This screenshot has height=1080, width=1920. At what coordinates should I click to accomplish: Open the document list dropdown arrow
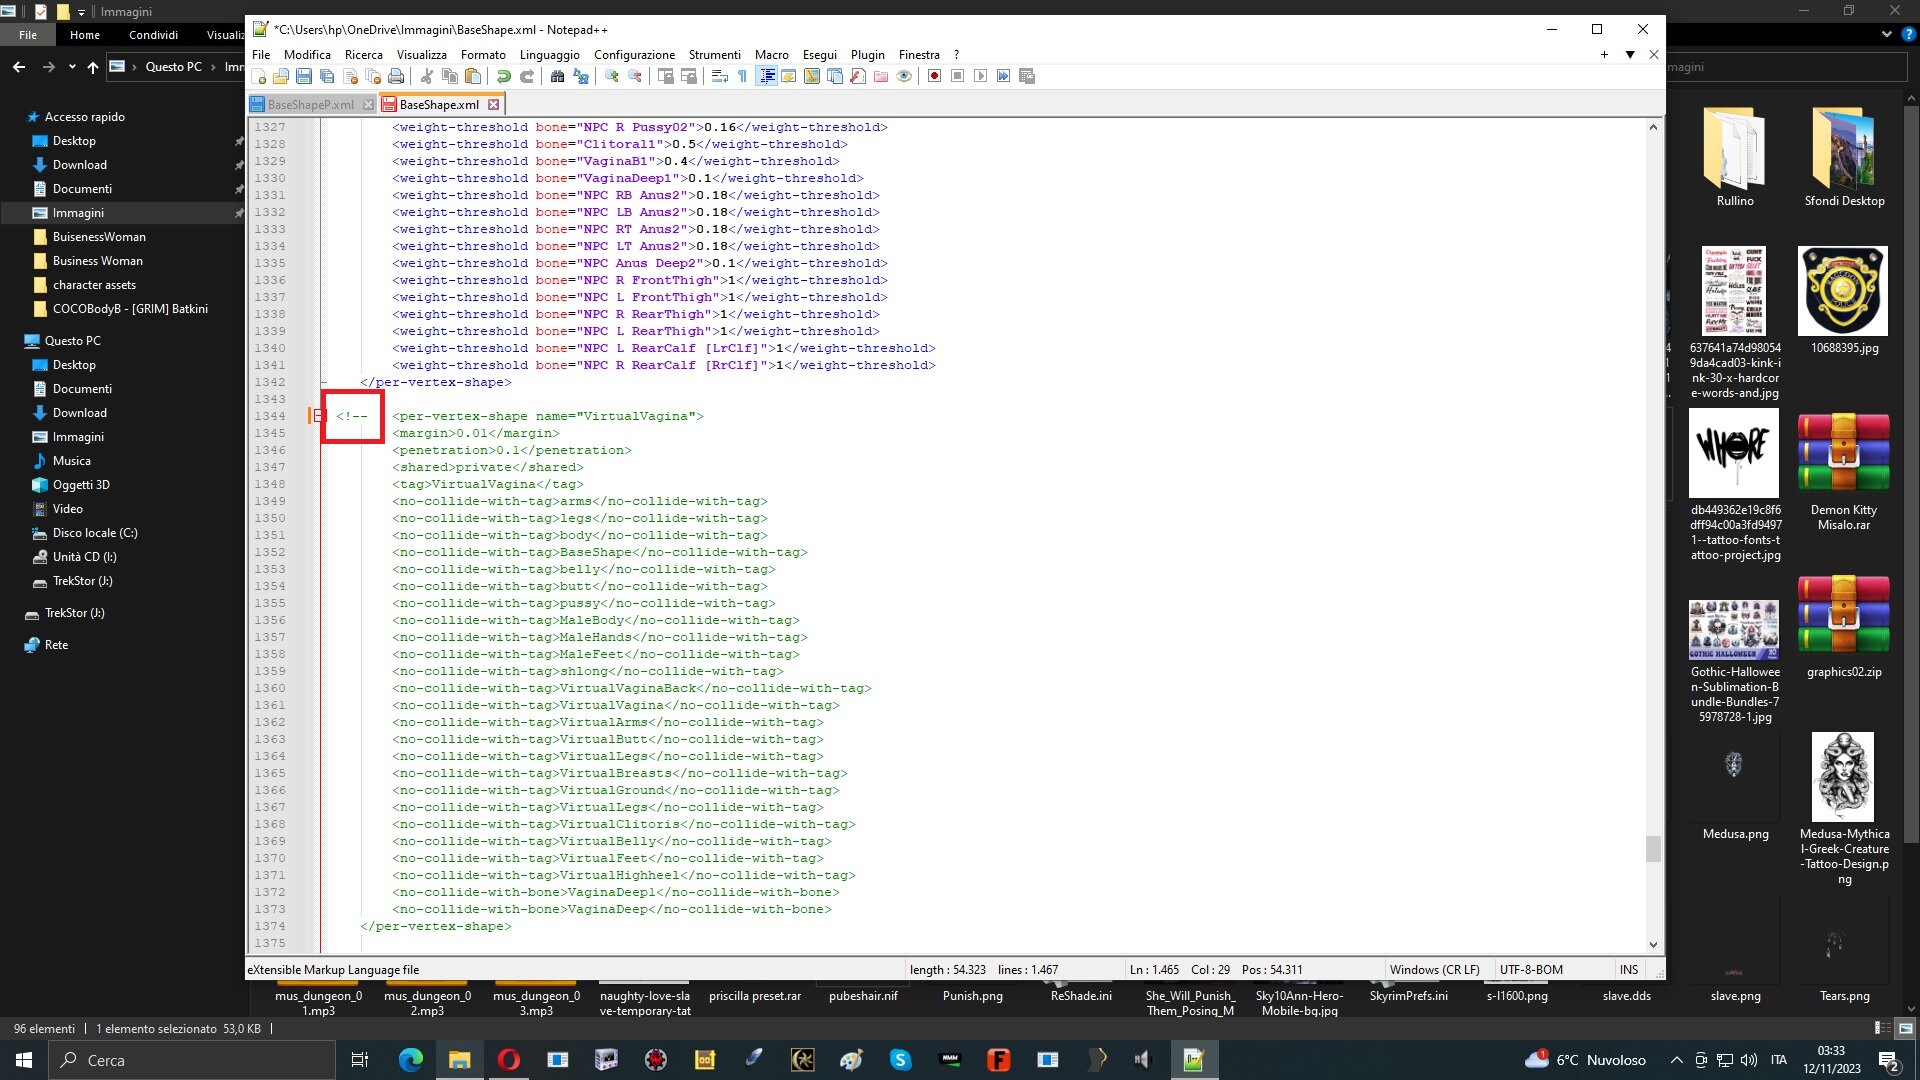[1630, 55]
